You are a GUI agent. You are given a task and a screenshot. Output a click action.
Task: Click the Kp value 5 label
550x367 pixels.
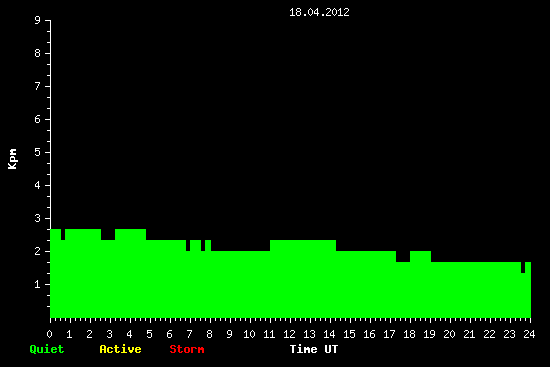click(38, 152)
